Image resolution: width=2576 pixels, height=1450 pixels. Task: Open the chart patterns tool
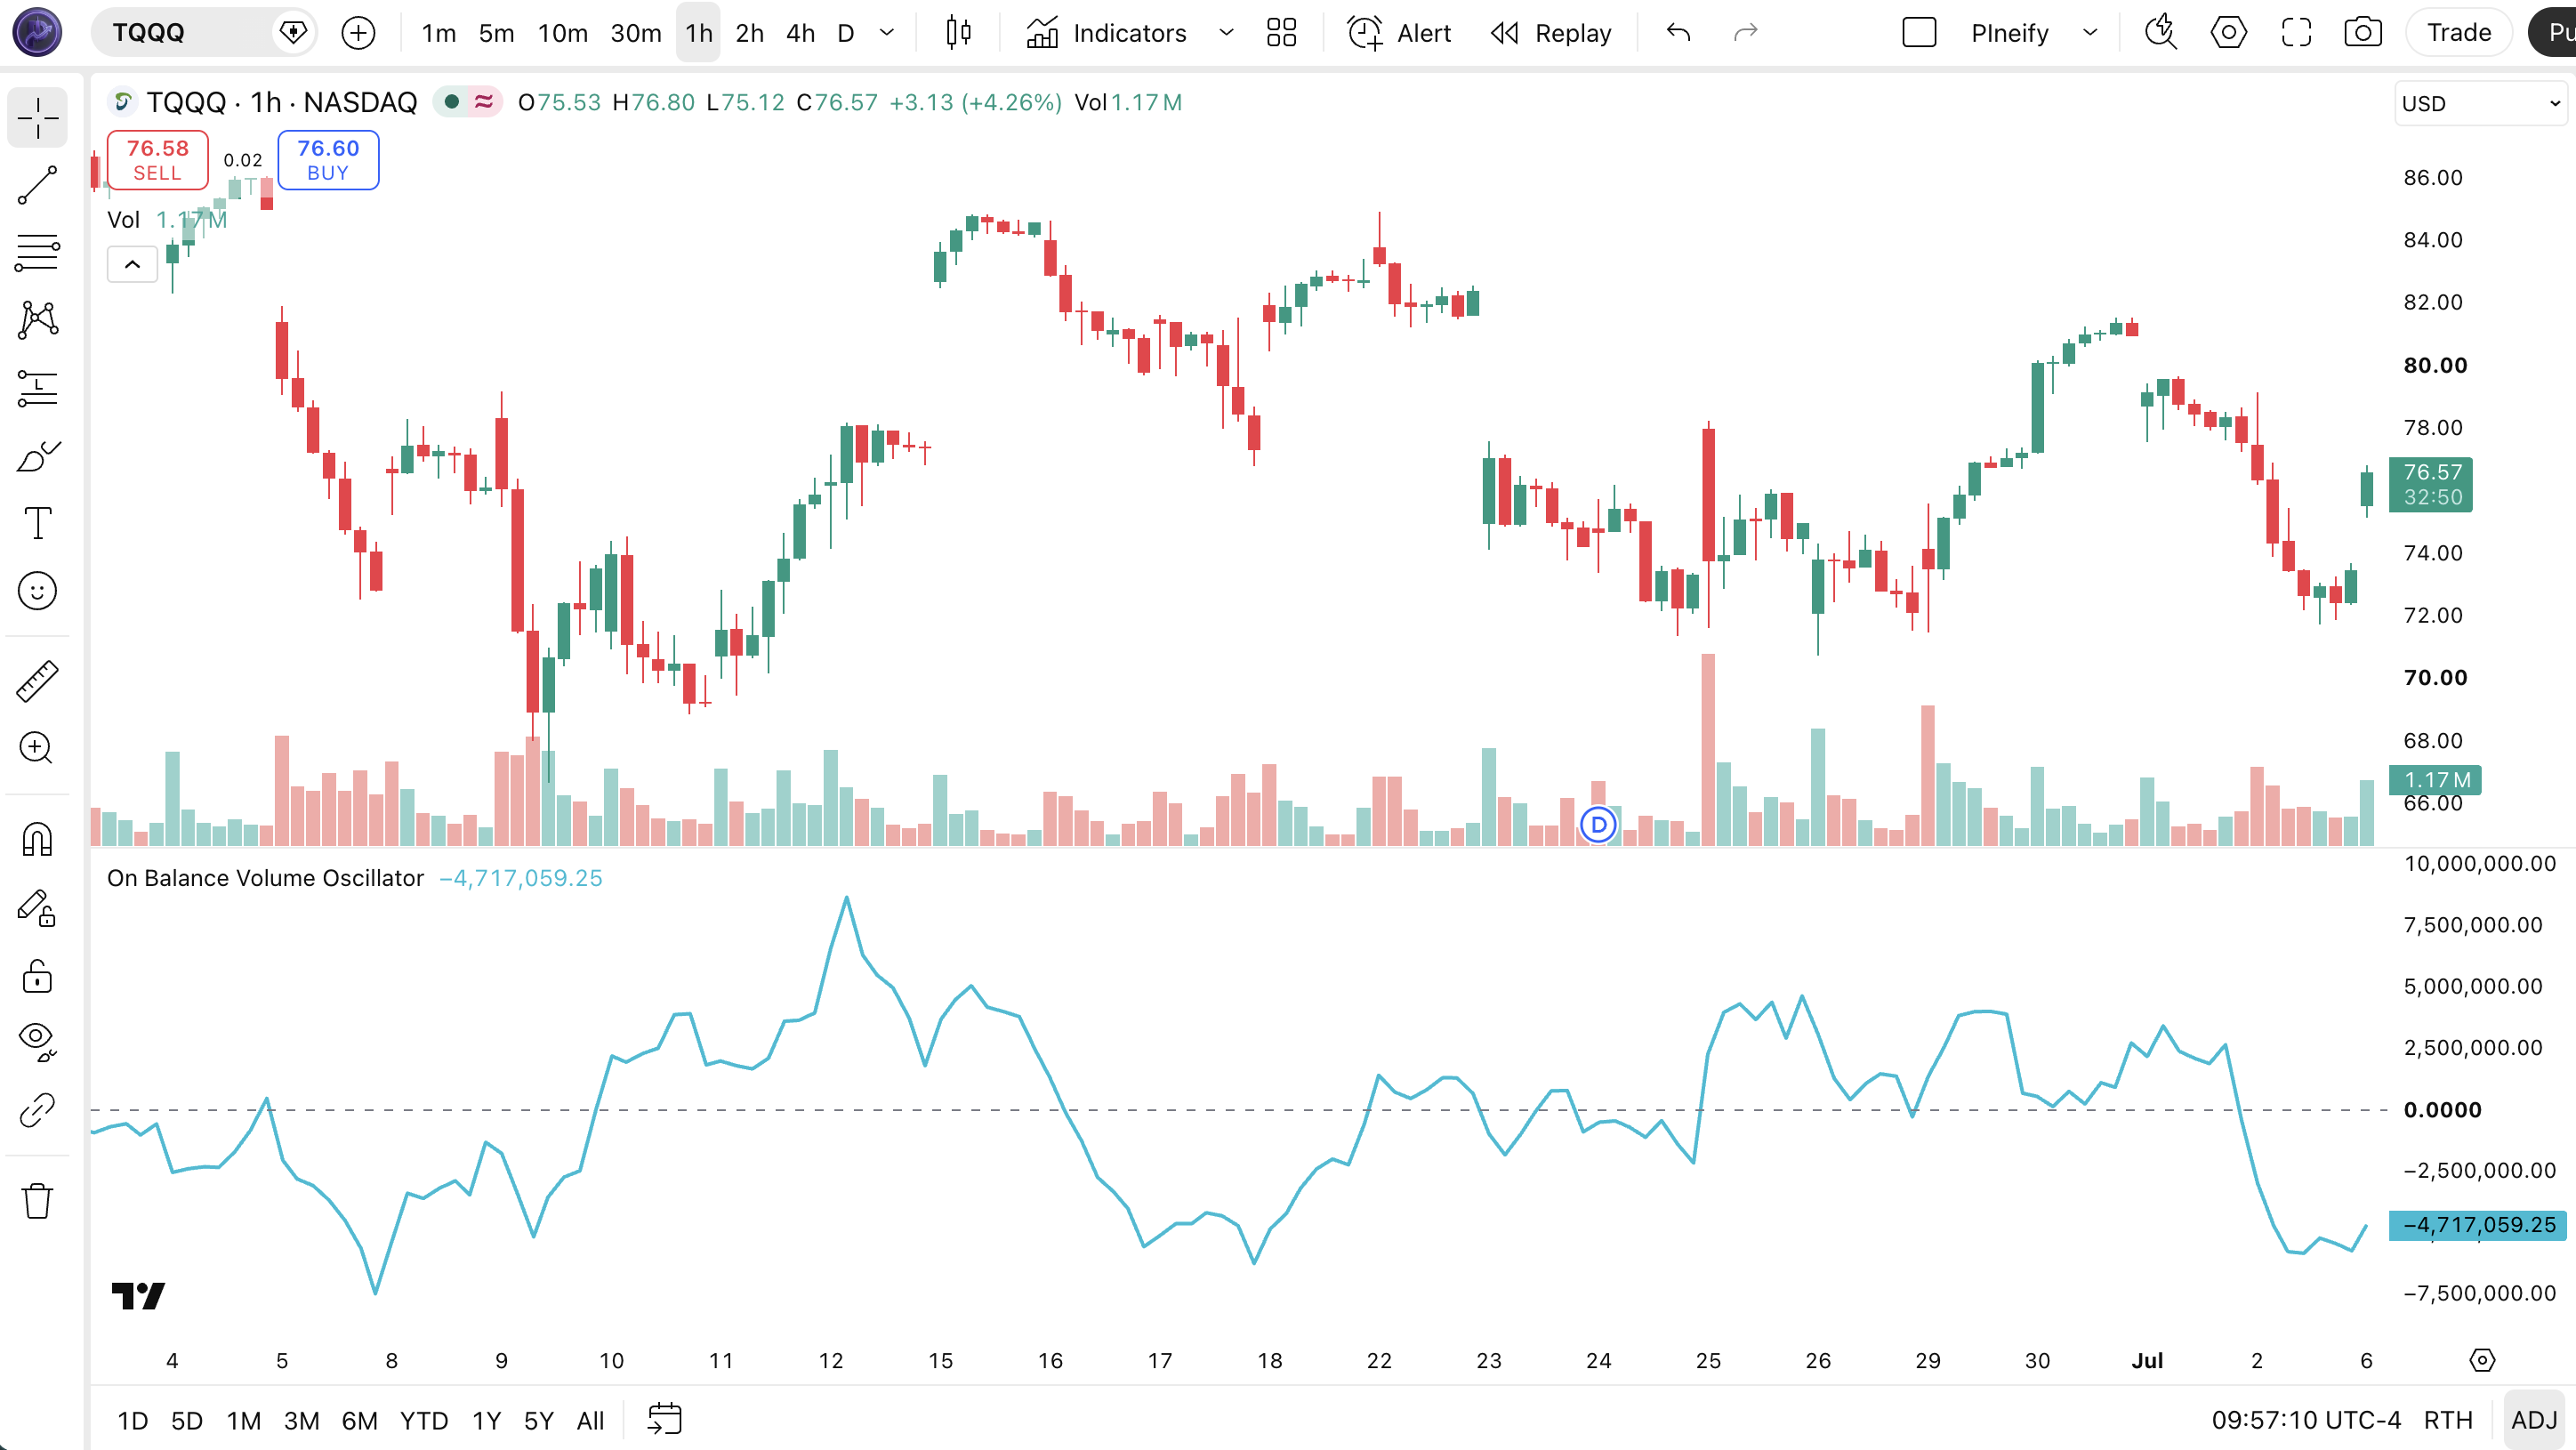coord(37,320)
